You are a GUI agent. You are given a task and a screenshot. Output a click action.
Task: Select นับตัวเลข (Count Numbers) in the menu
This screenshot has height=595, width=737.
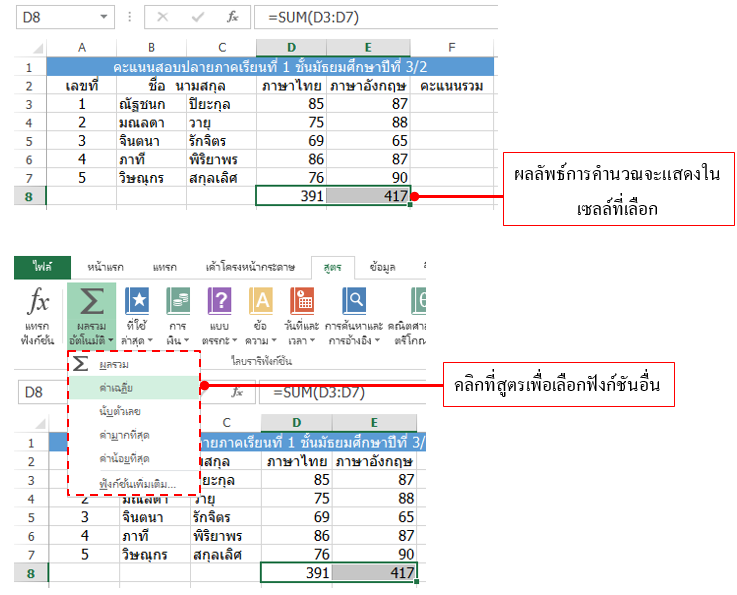(x=120, y=410)
